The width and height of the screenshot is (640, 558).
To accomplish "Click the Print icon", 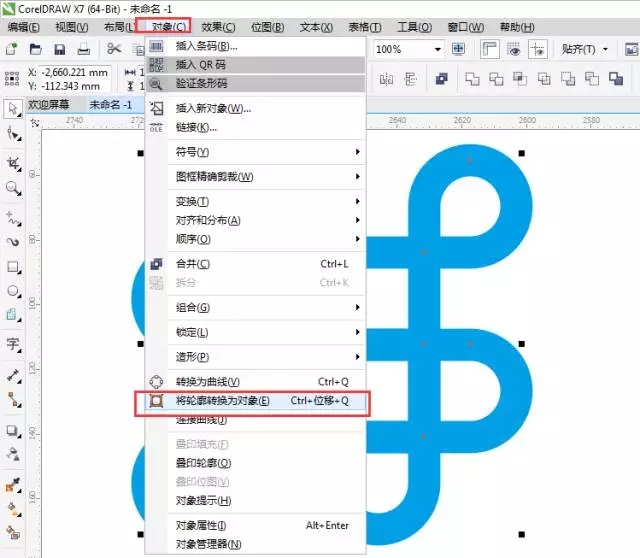I will click(x=84, y=49).
